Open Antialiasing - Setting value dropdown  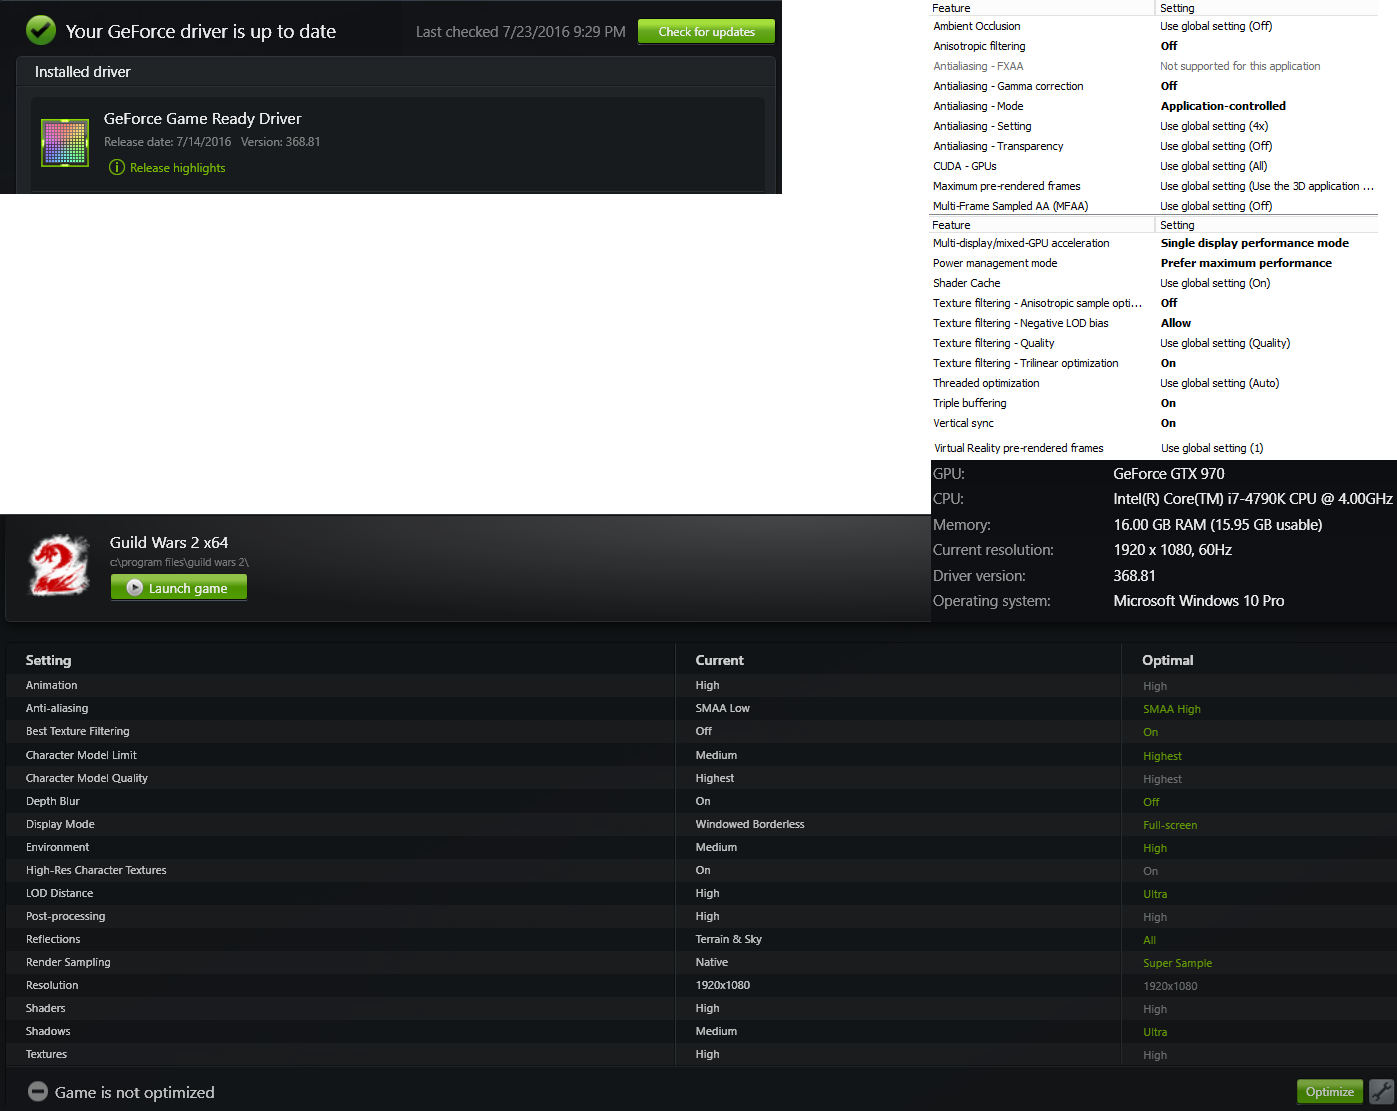coord(1214,126)
